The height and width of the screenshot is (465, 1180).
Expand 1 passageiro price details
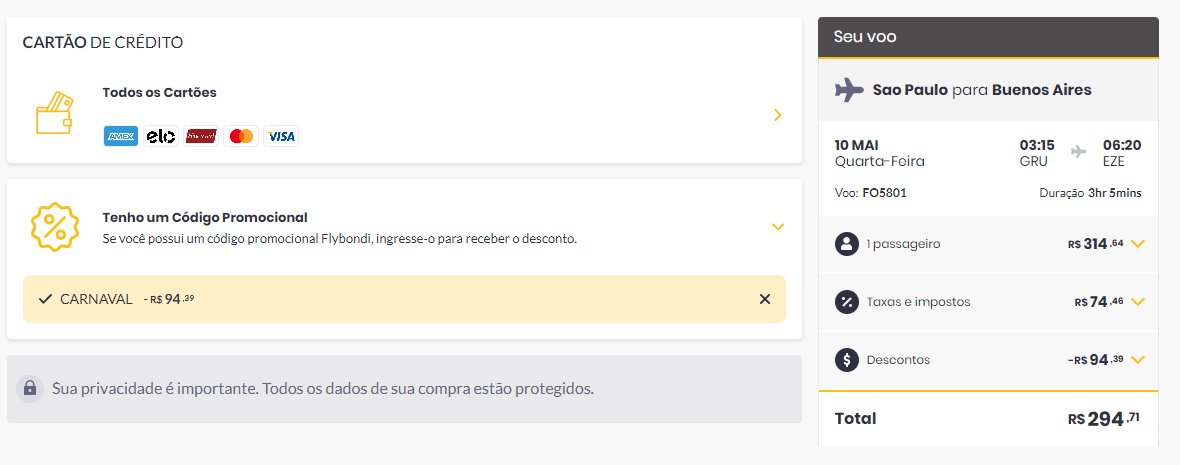tap(1138, 244)
